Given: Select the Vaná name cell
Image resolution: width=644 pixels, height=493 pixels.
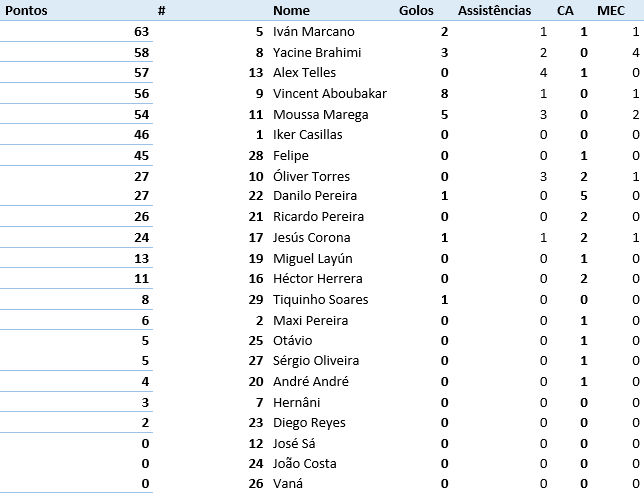Looking at the screenshot, I should (x=288, y=484).
